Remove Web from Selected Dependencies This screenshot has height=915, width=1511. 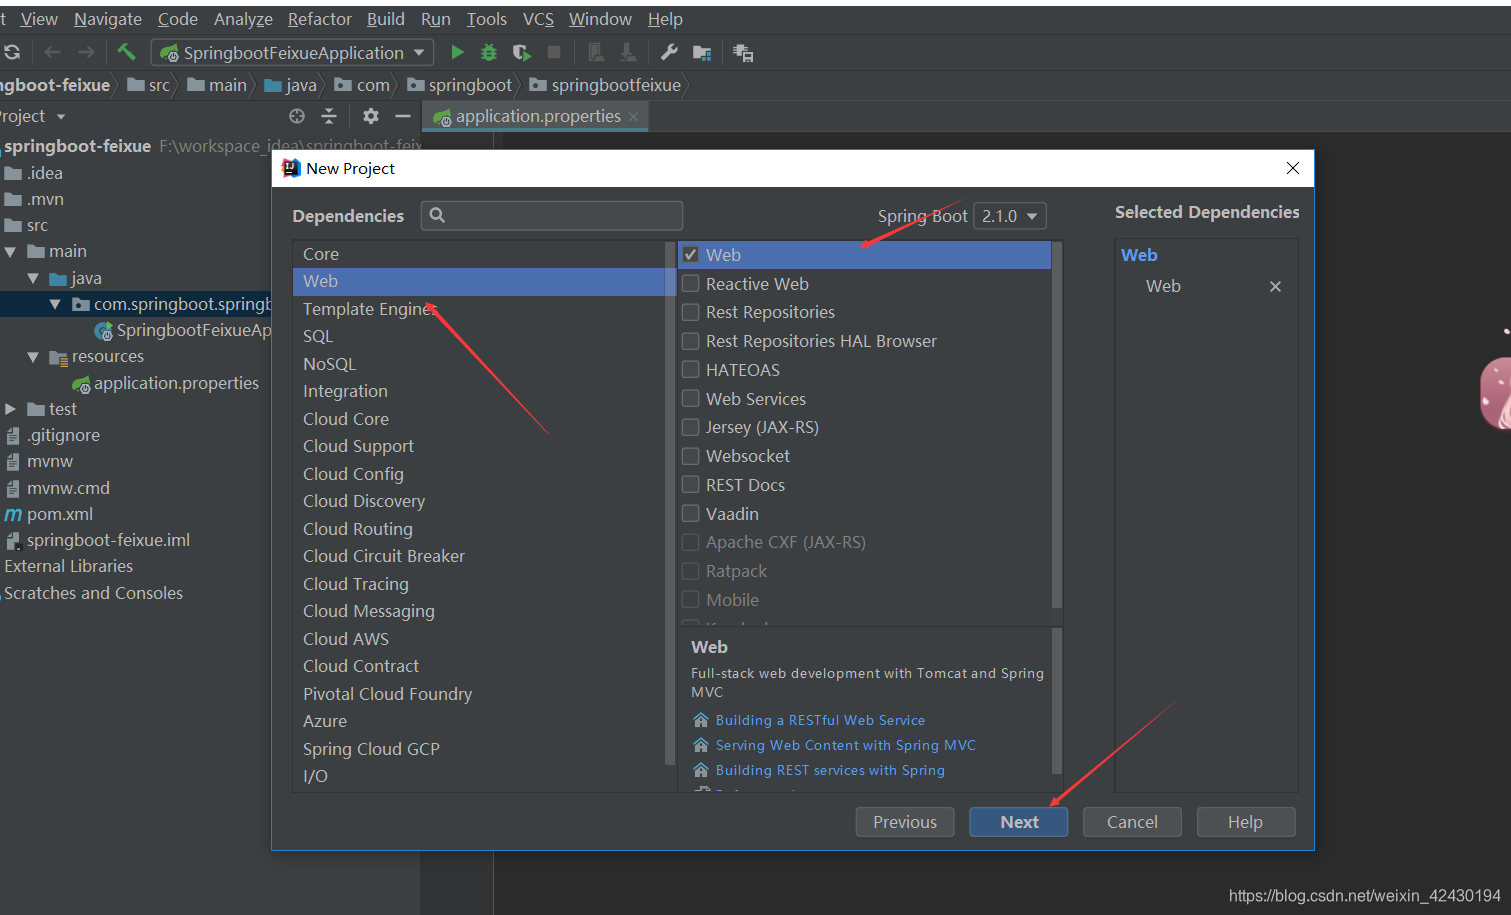[x=1275, y=286]
